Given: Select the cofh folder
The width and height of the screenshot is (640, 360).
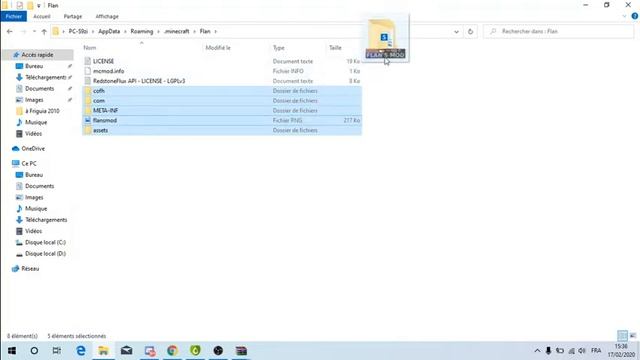Looking at the screenshot, I should click(x=222, y=91).
